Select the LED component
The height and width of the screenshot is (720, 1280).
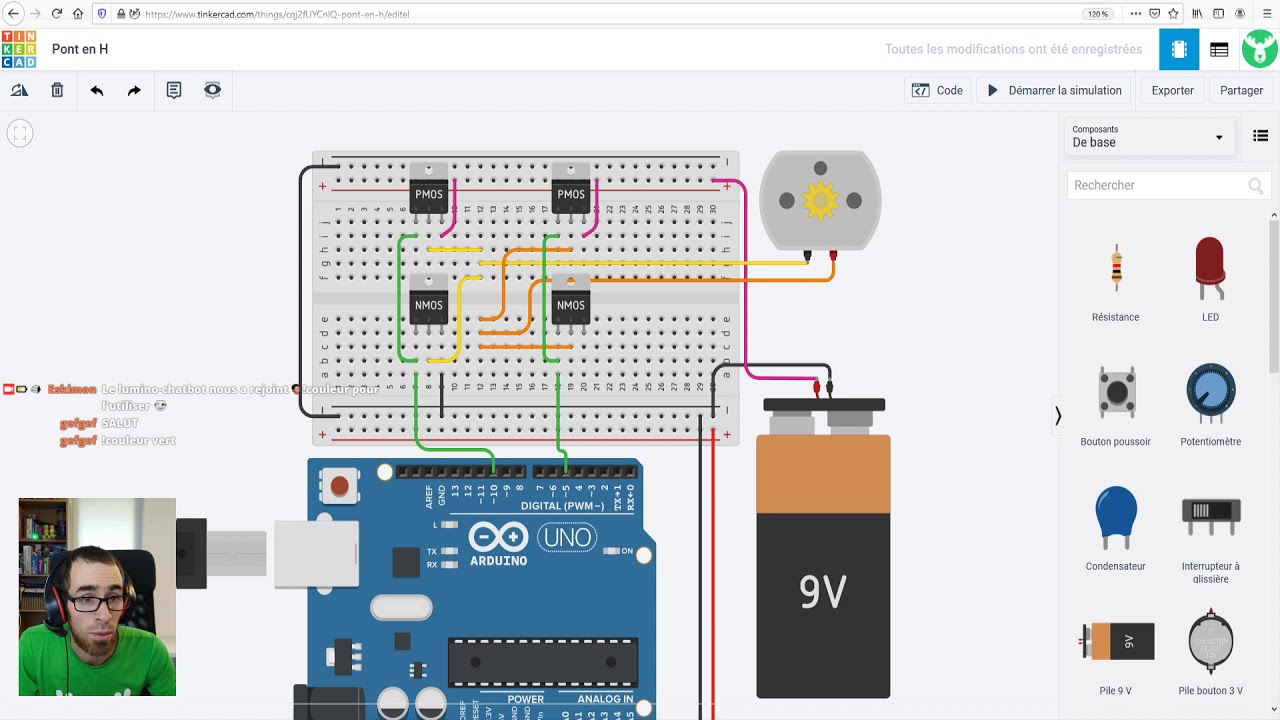pyautogui.click(x=1210, y=280)
